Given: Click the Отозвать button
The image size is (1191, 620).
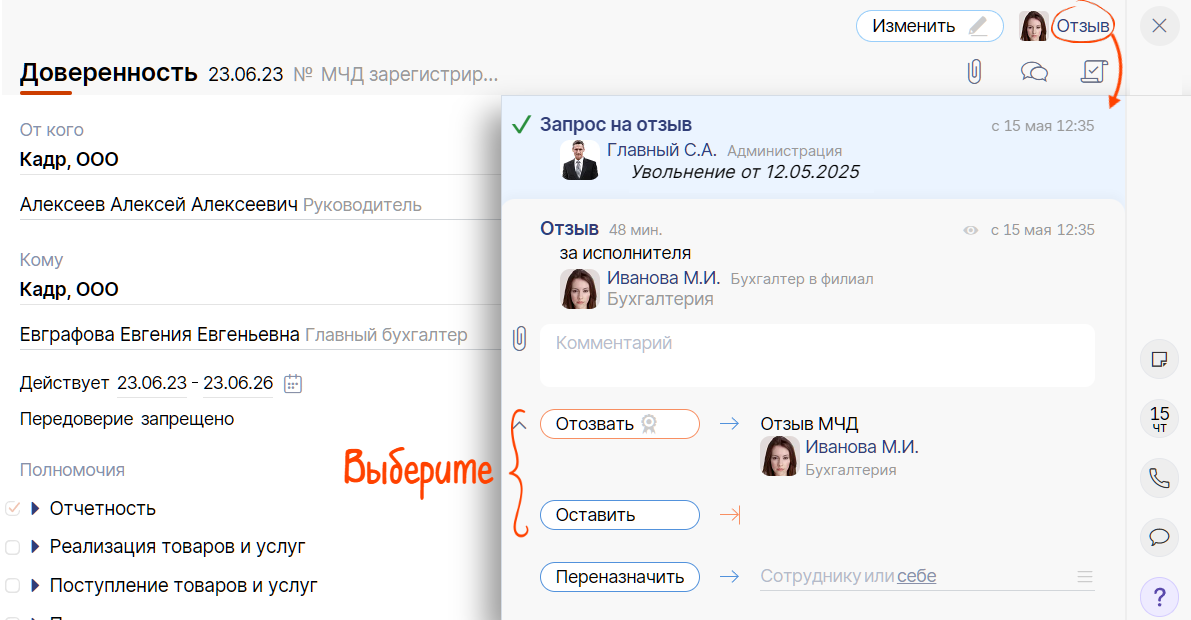Looking at the screenshot, I should click(619, 424).
